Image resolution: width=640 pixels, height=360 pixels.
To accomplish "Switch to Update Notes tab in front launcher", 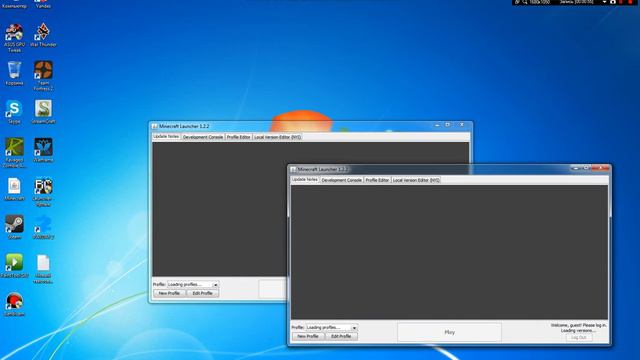I will point(304,180).
